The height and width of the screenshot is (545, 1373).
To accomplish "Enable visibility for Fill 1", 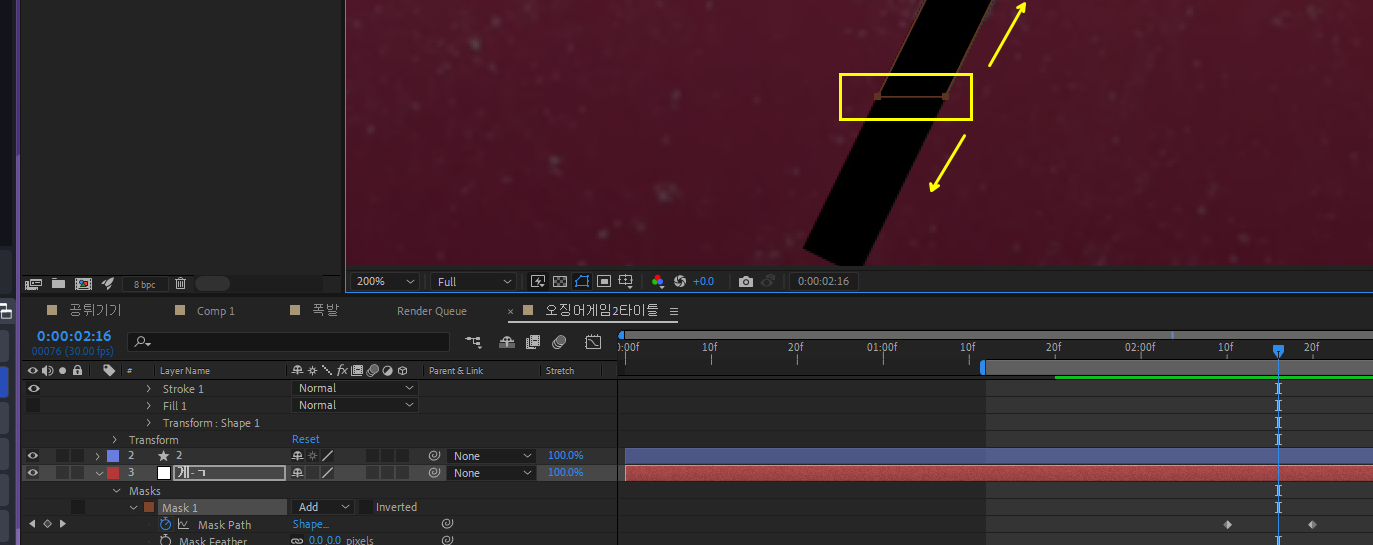I will 33,405.
